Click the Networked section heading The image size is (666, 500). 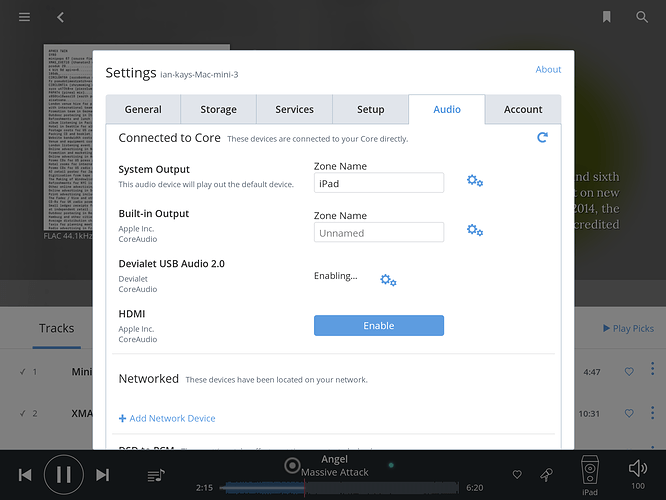pyautogui.click(x=149, y=379)
